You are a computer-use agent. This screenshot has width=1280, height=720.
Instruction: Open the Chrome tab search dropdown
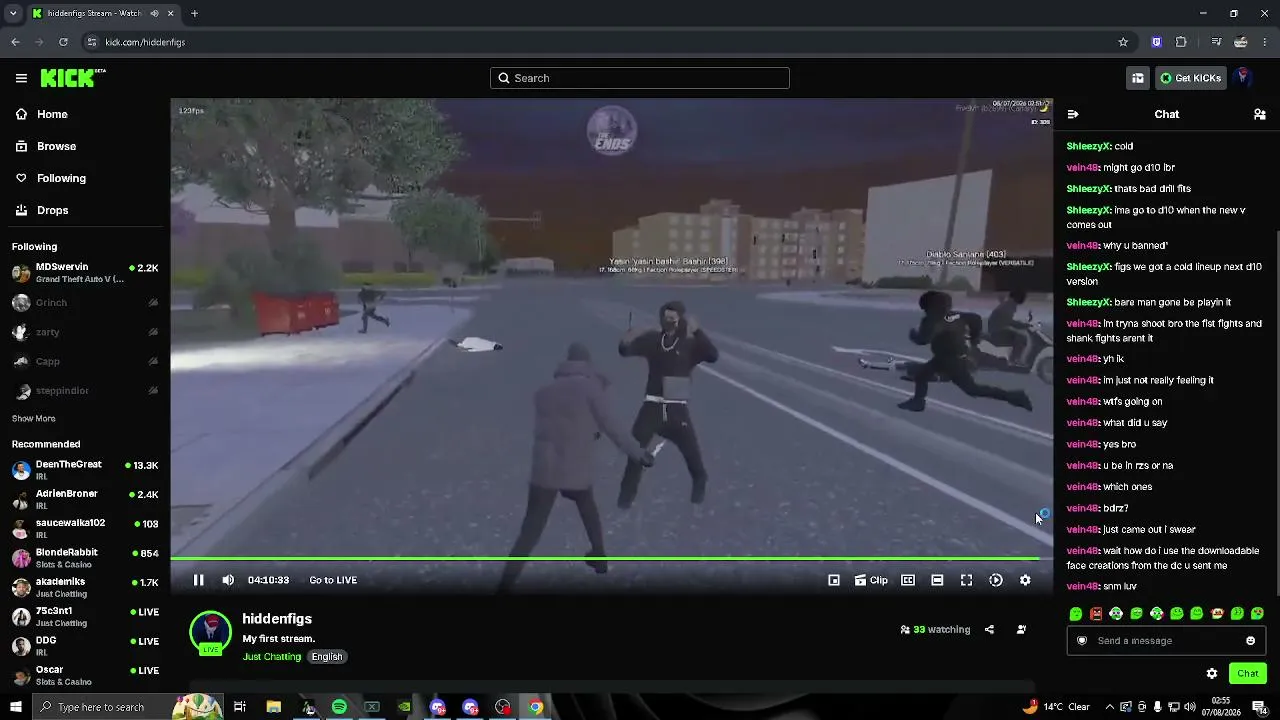pos(12,14)
